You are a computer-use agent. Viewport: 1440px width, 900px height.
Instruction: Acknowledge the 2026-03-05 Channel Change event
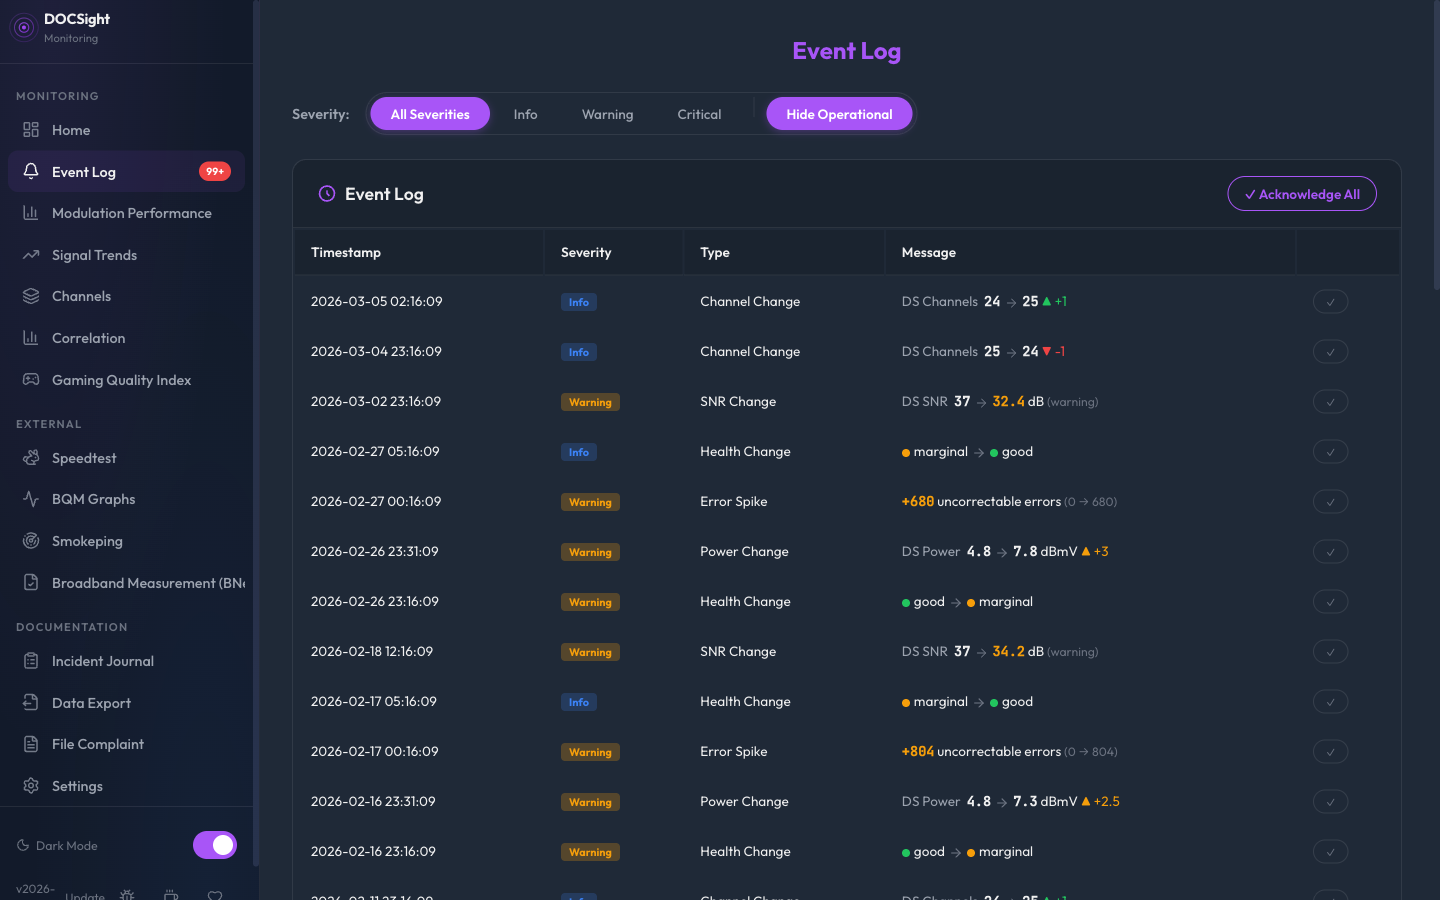click(x=1330, y=301)
